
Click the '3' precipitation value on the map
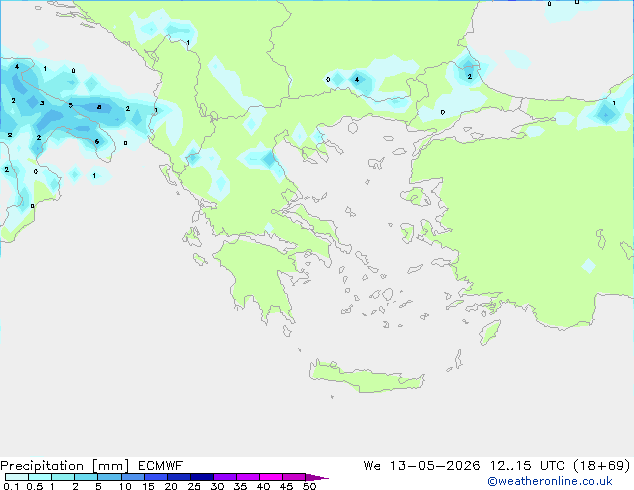[x=42, y=103]
